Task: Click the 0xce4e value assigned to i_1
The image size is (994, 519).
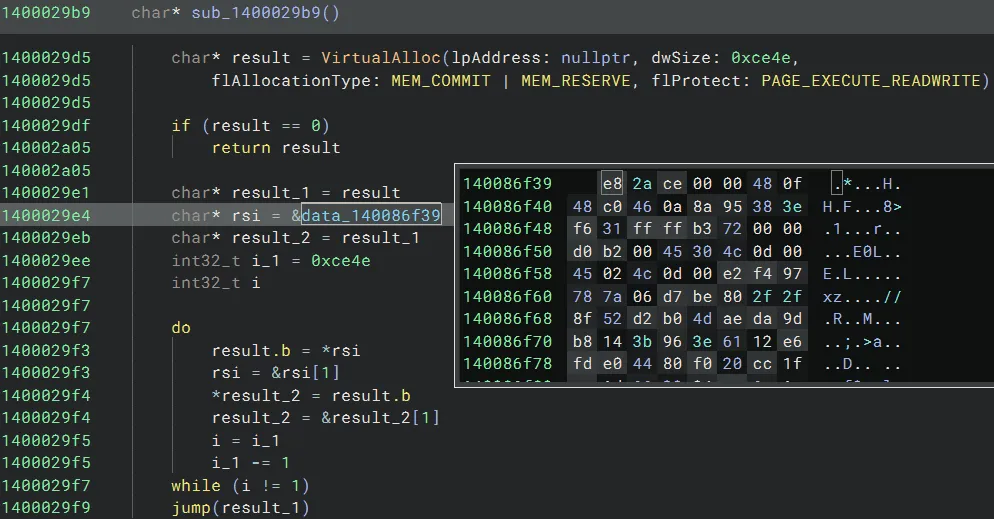Action: 340,260
